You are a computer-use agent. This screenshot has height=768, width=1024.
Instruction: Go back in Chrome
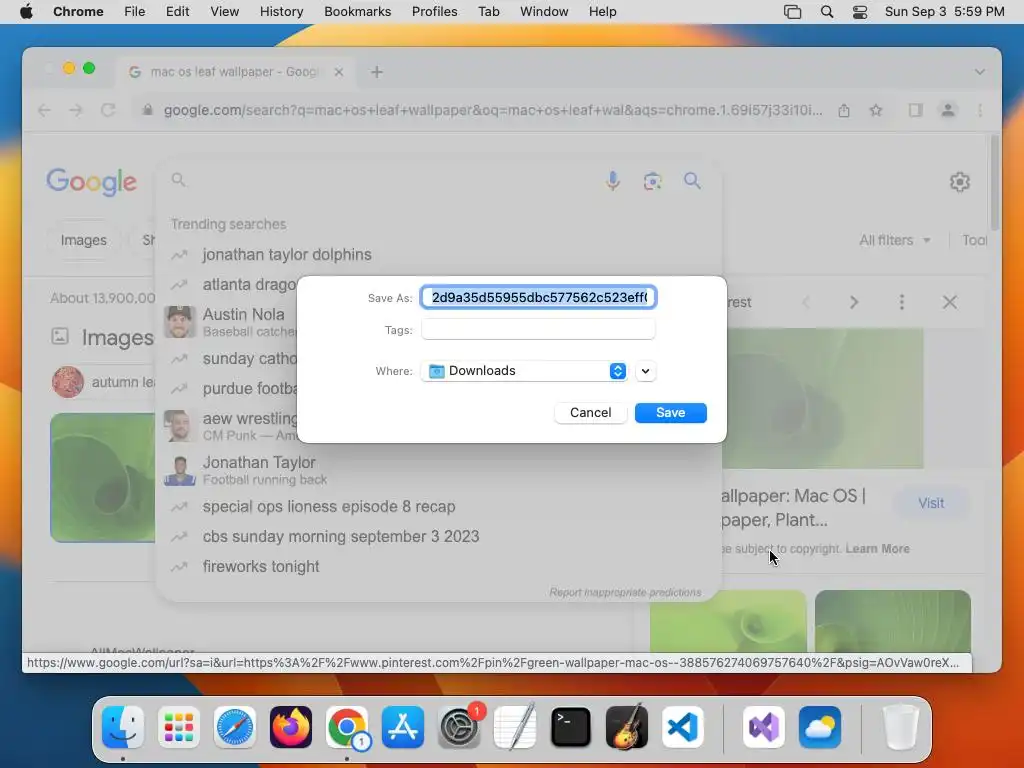pyautogui.click(x=44, y=110)
